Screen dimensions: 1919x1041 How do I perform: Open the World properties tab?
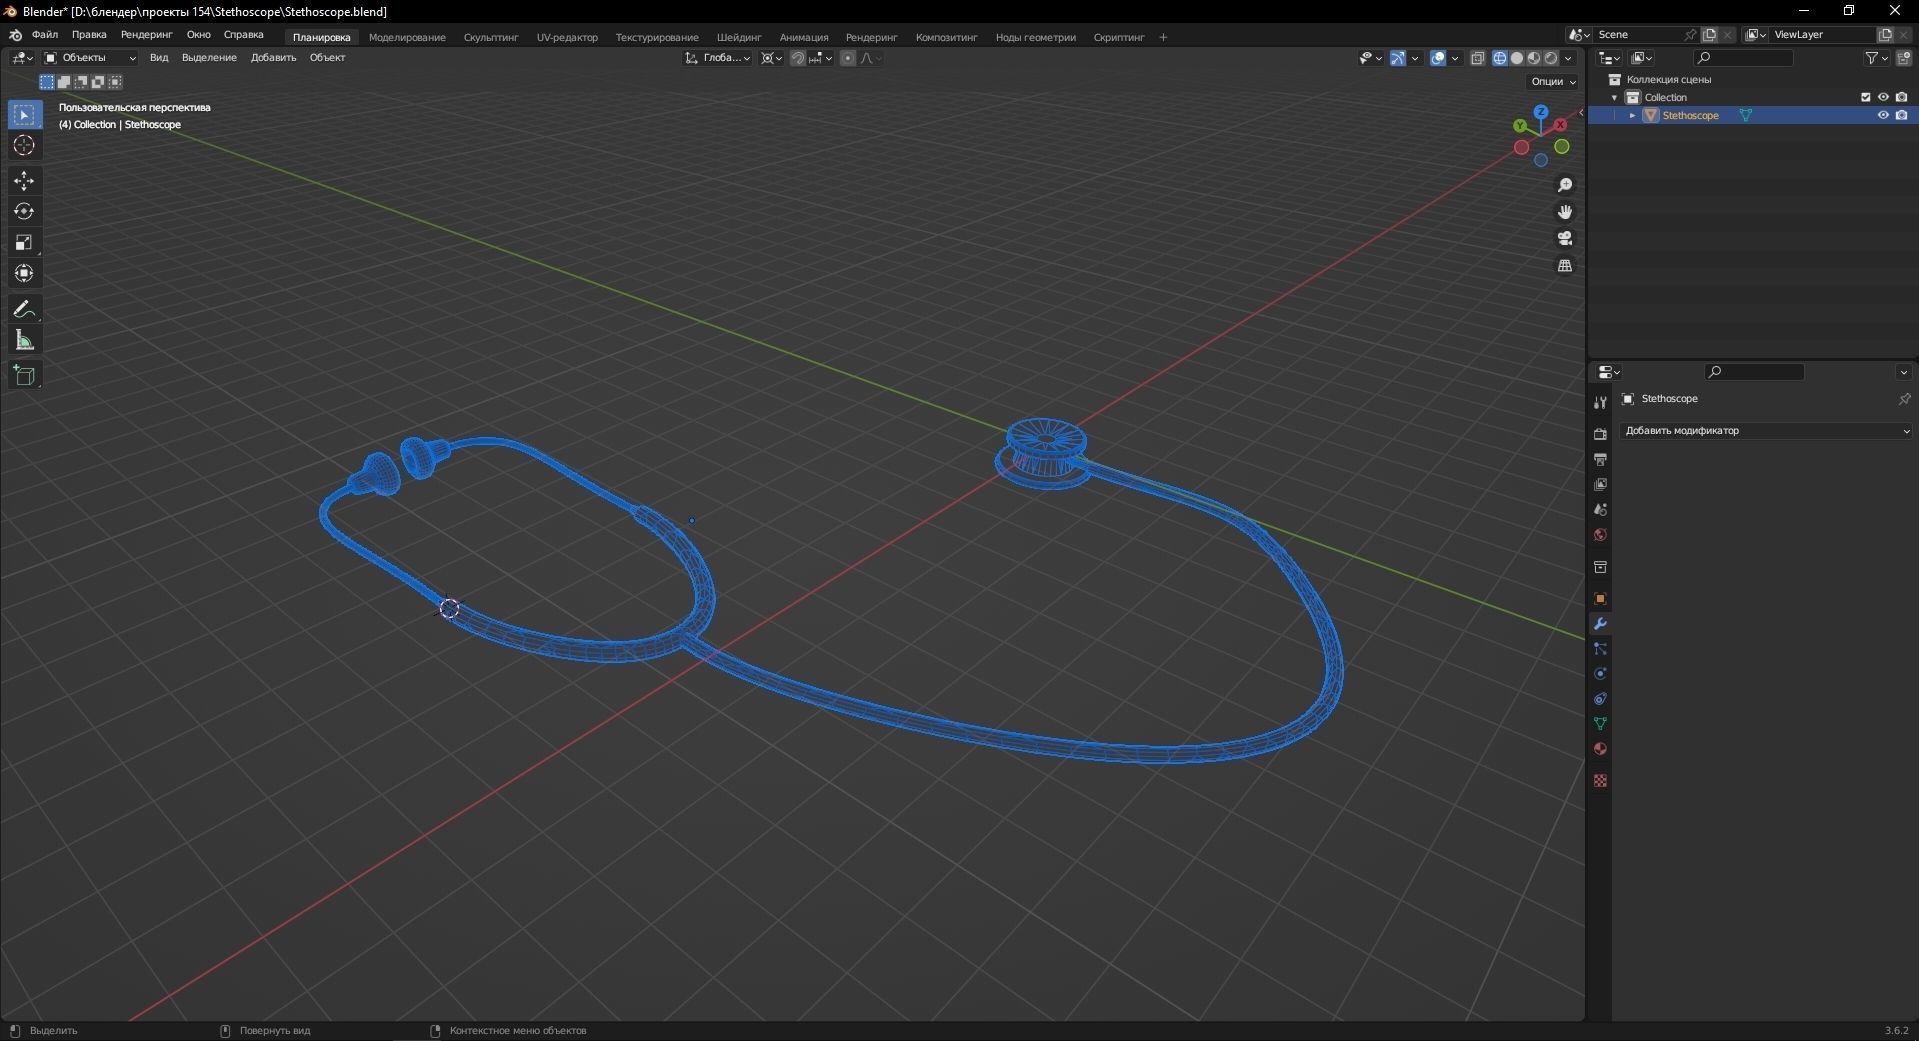coord(1600,535)
